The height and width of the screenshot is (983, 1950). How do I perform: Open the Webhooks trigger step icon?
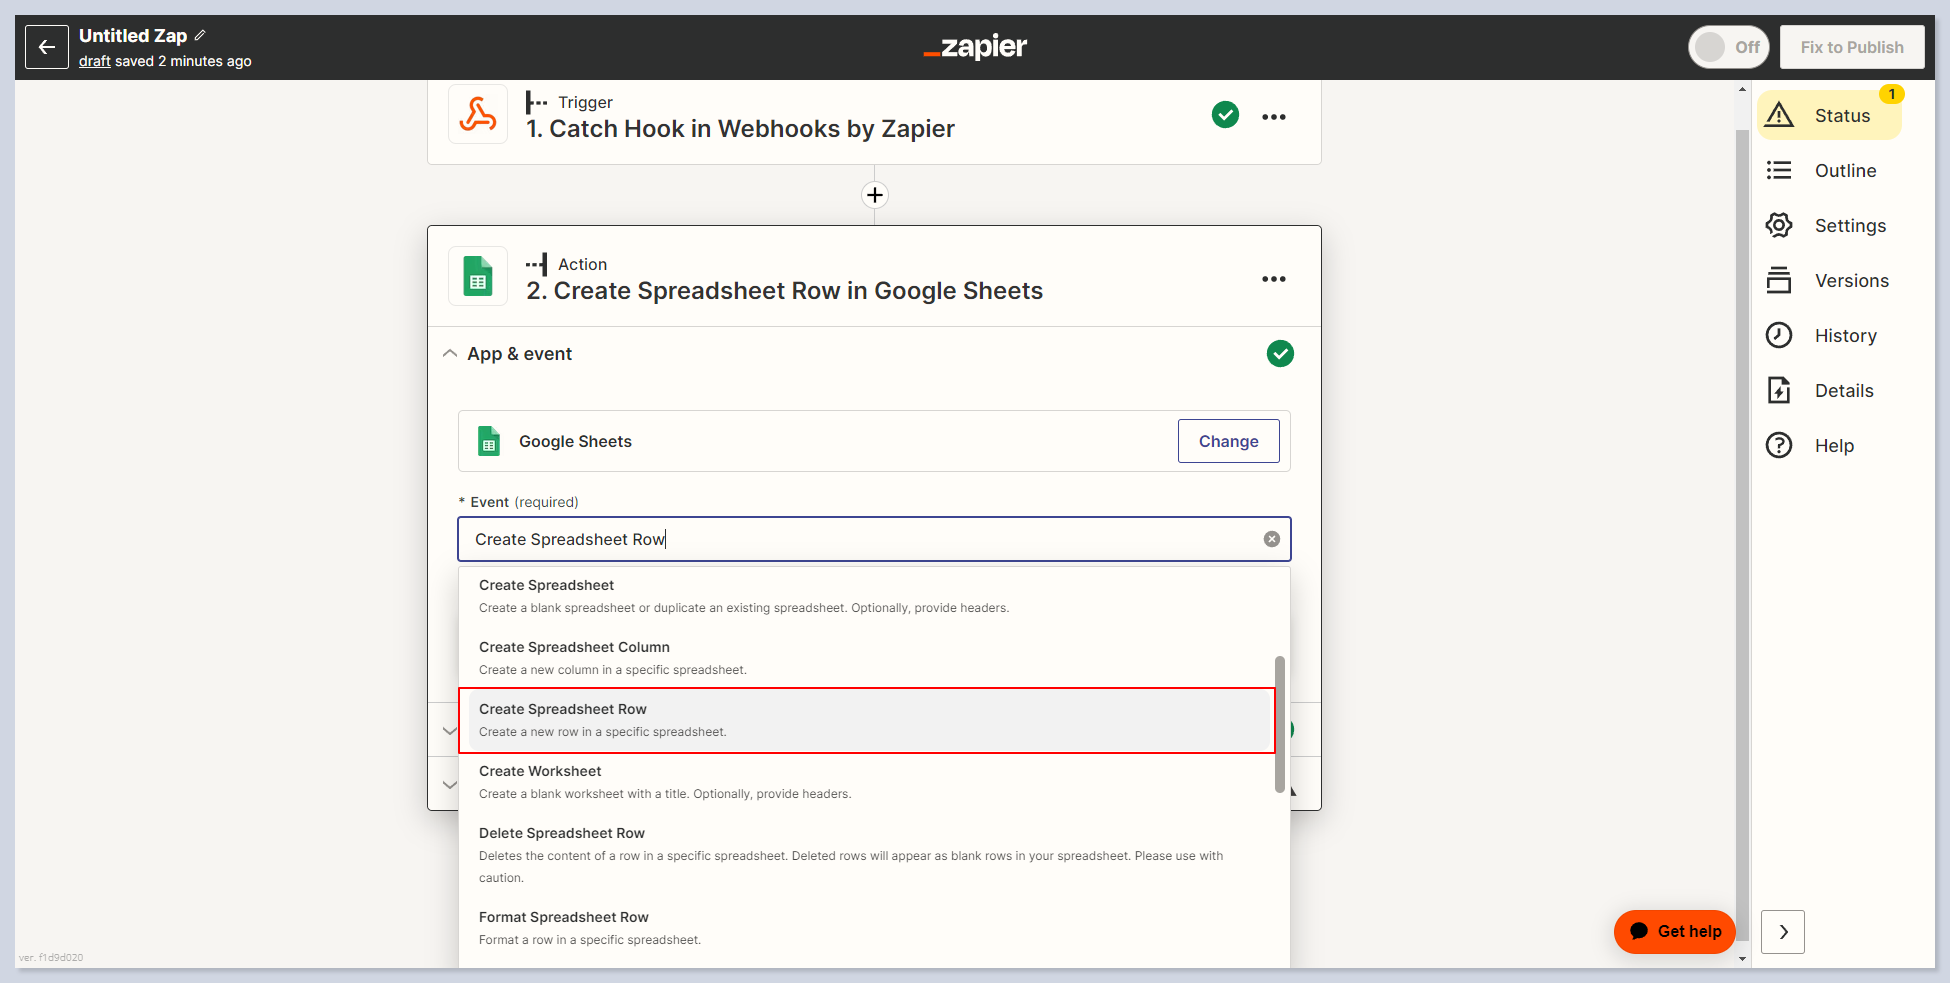pyautogui.click(x=478, y=115)
